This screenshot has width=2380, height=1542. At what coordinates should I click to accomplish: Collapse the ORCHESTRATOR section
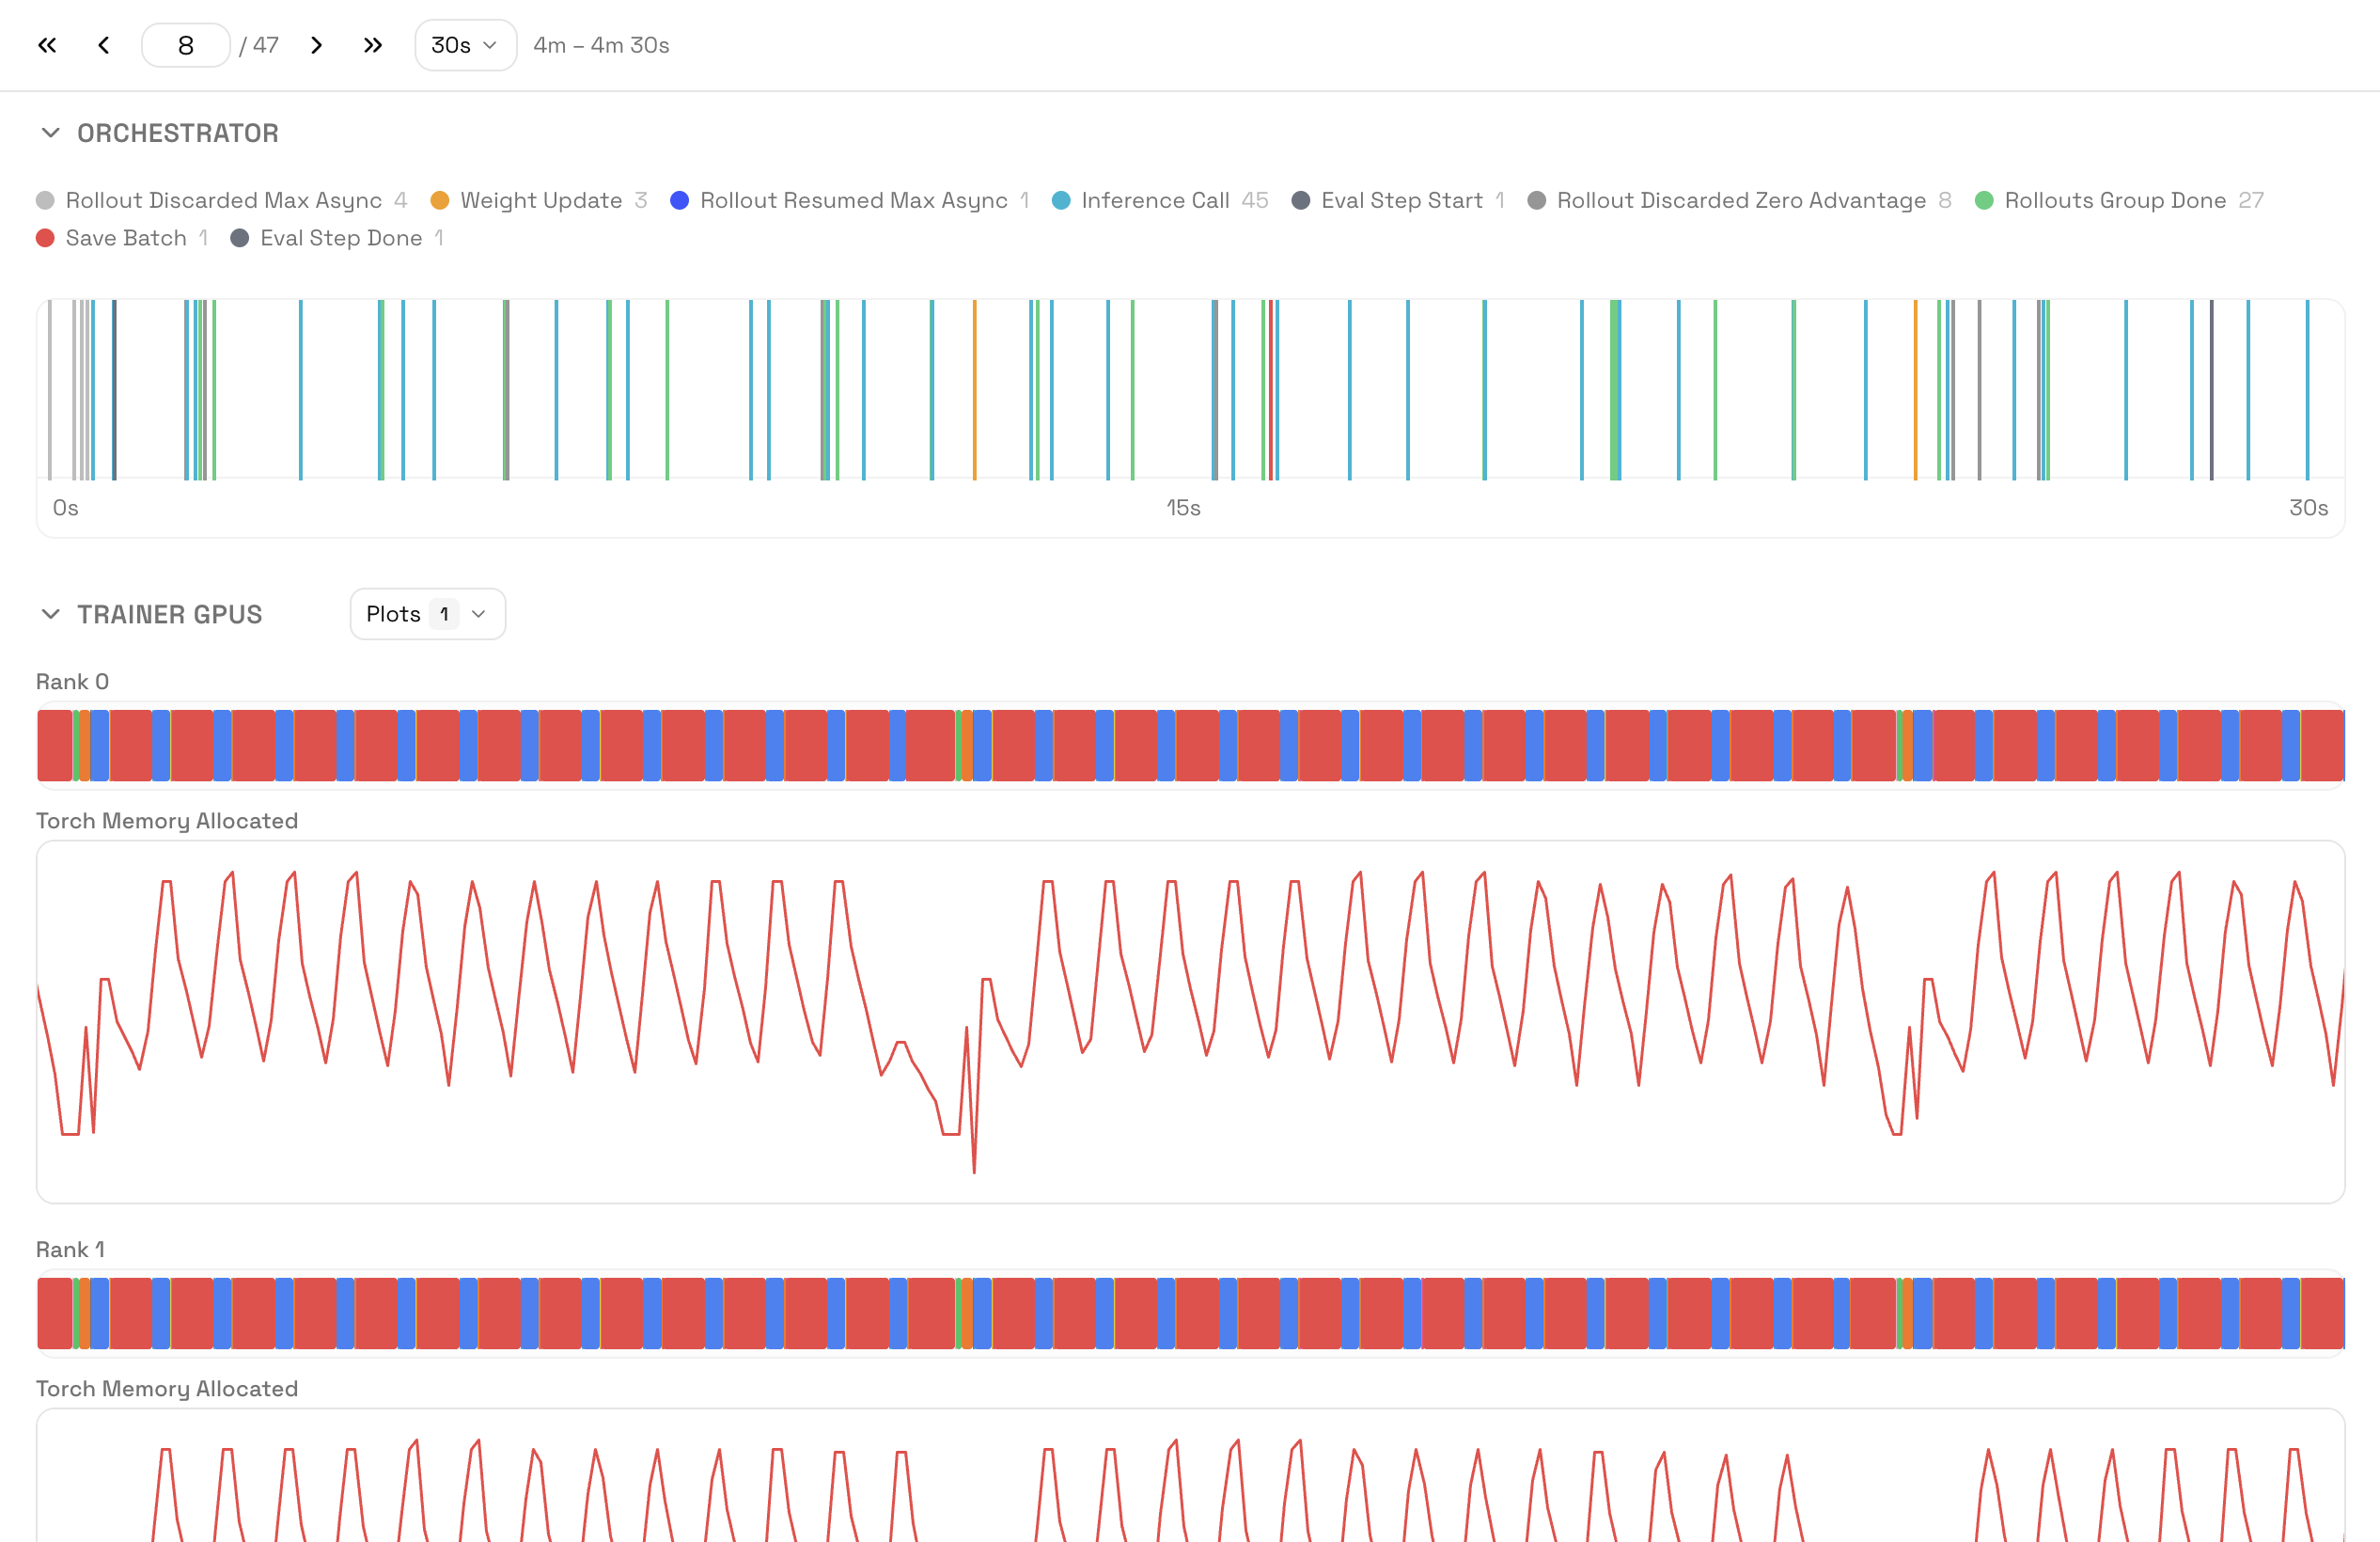pyautogui.click(x=51, y=133)
